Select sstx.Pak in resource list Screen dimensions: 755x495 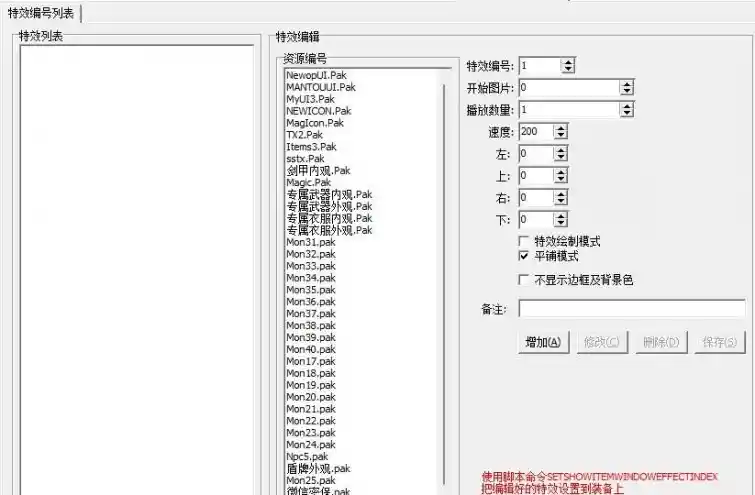[x=305, y=158]
